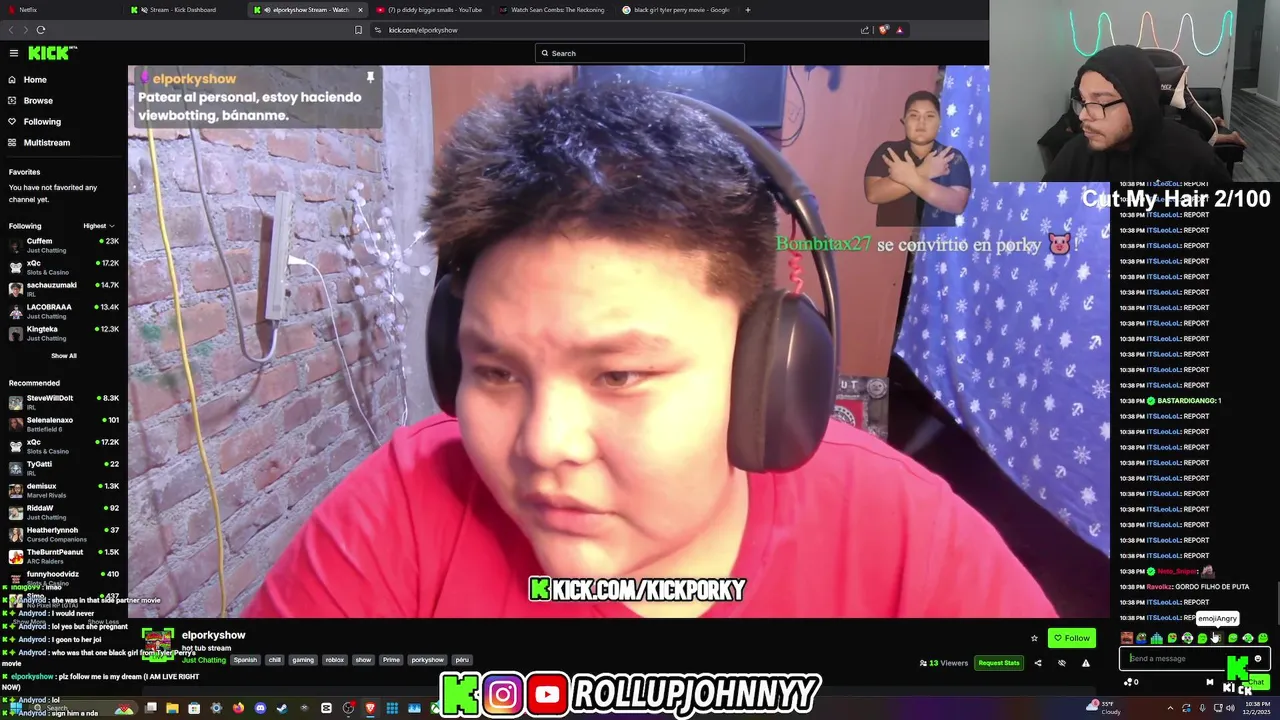This screenshot has width=1280, height=720.
Task: Click the pin icon on pinned message
Action: [370, 77]
